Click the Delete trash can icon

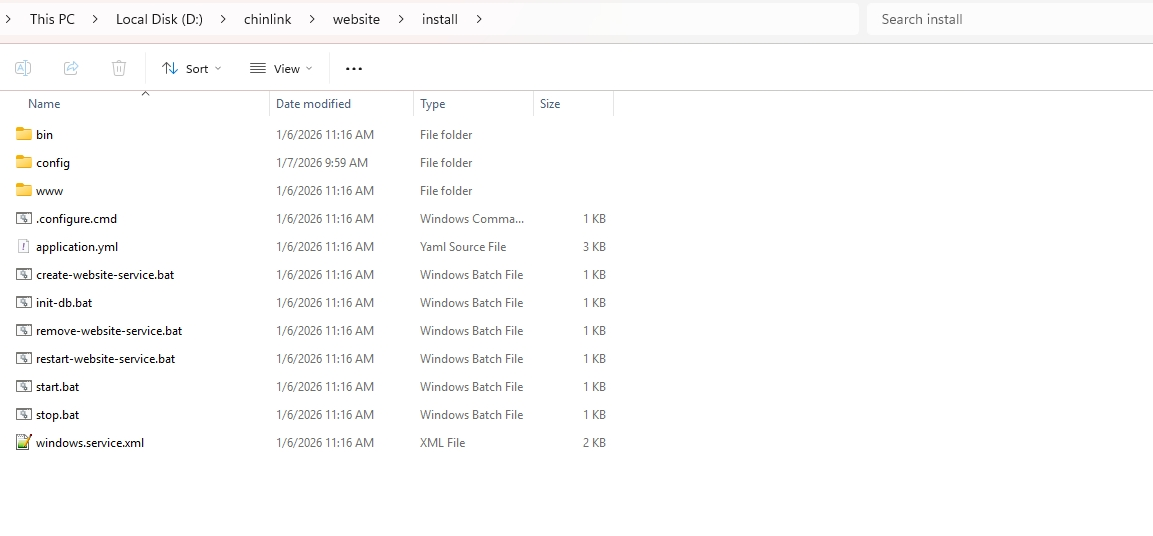pos(119,68)
